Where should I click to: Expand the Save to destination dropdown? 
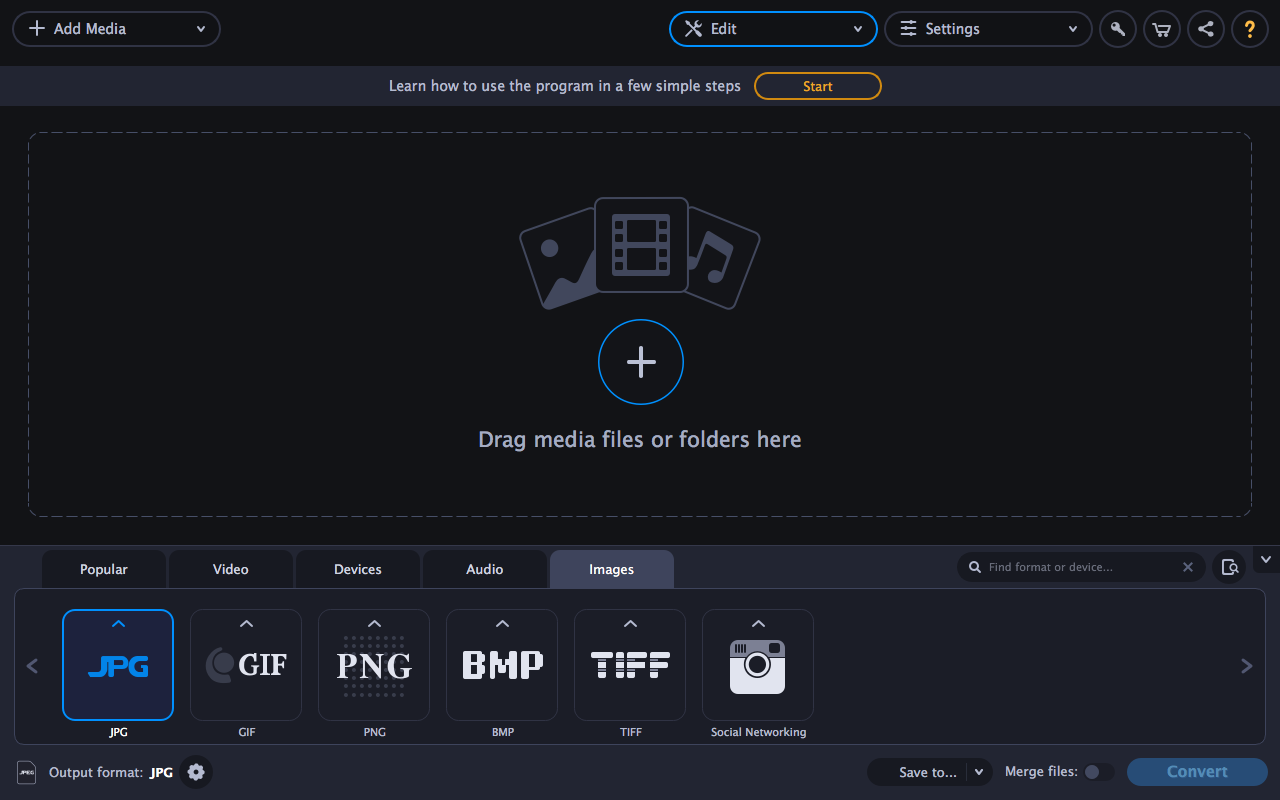(981, 771)
